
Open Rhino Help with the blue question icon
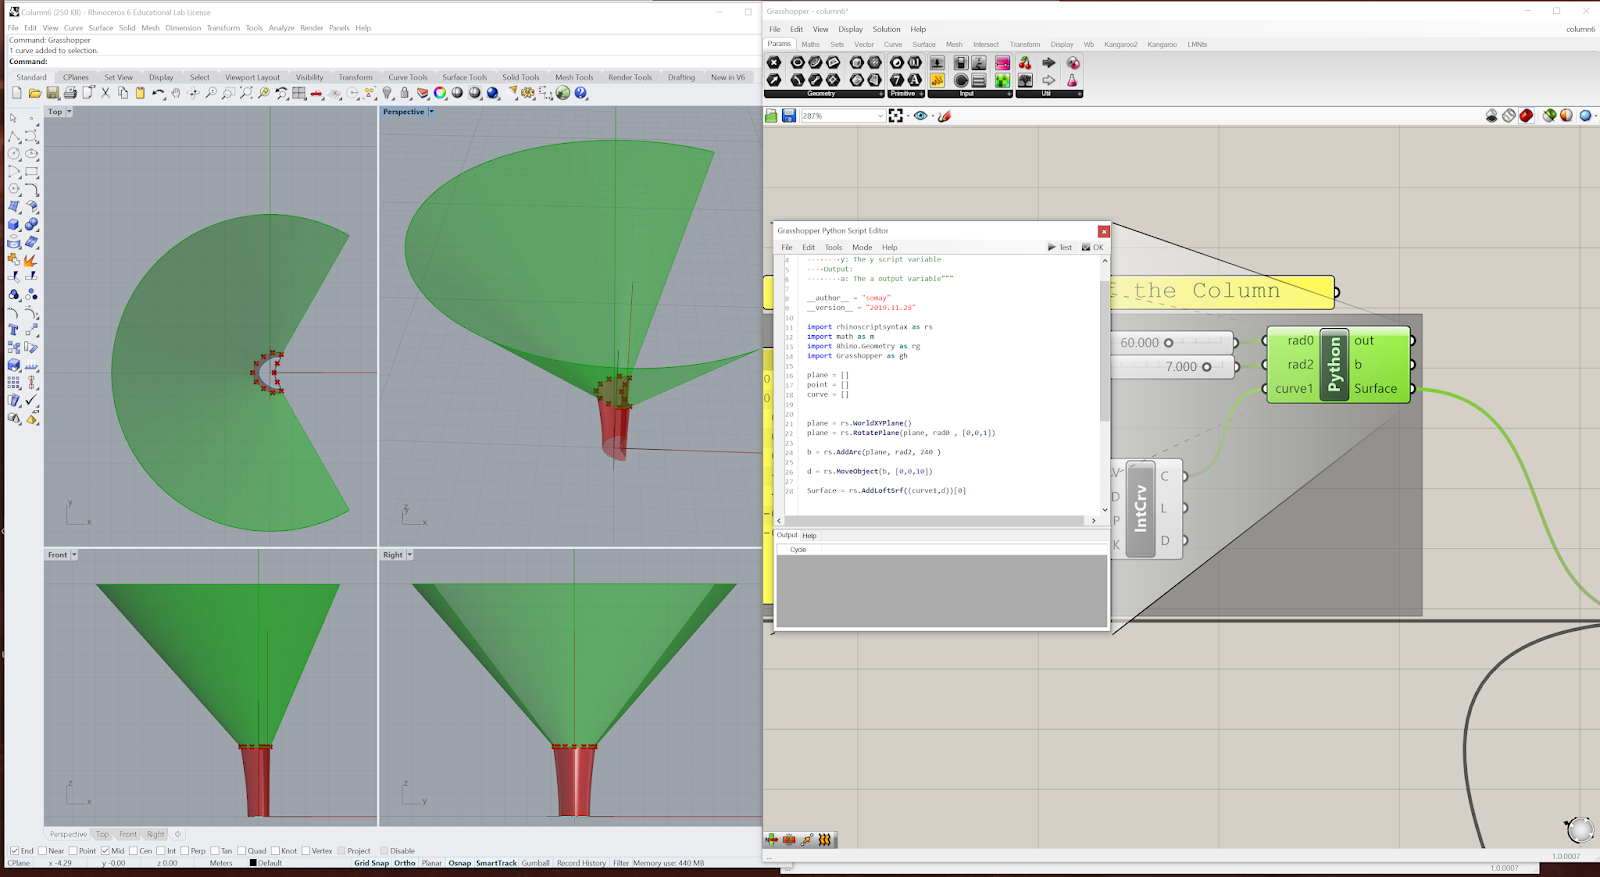click(580, 93)
